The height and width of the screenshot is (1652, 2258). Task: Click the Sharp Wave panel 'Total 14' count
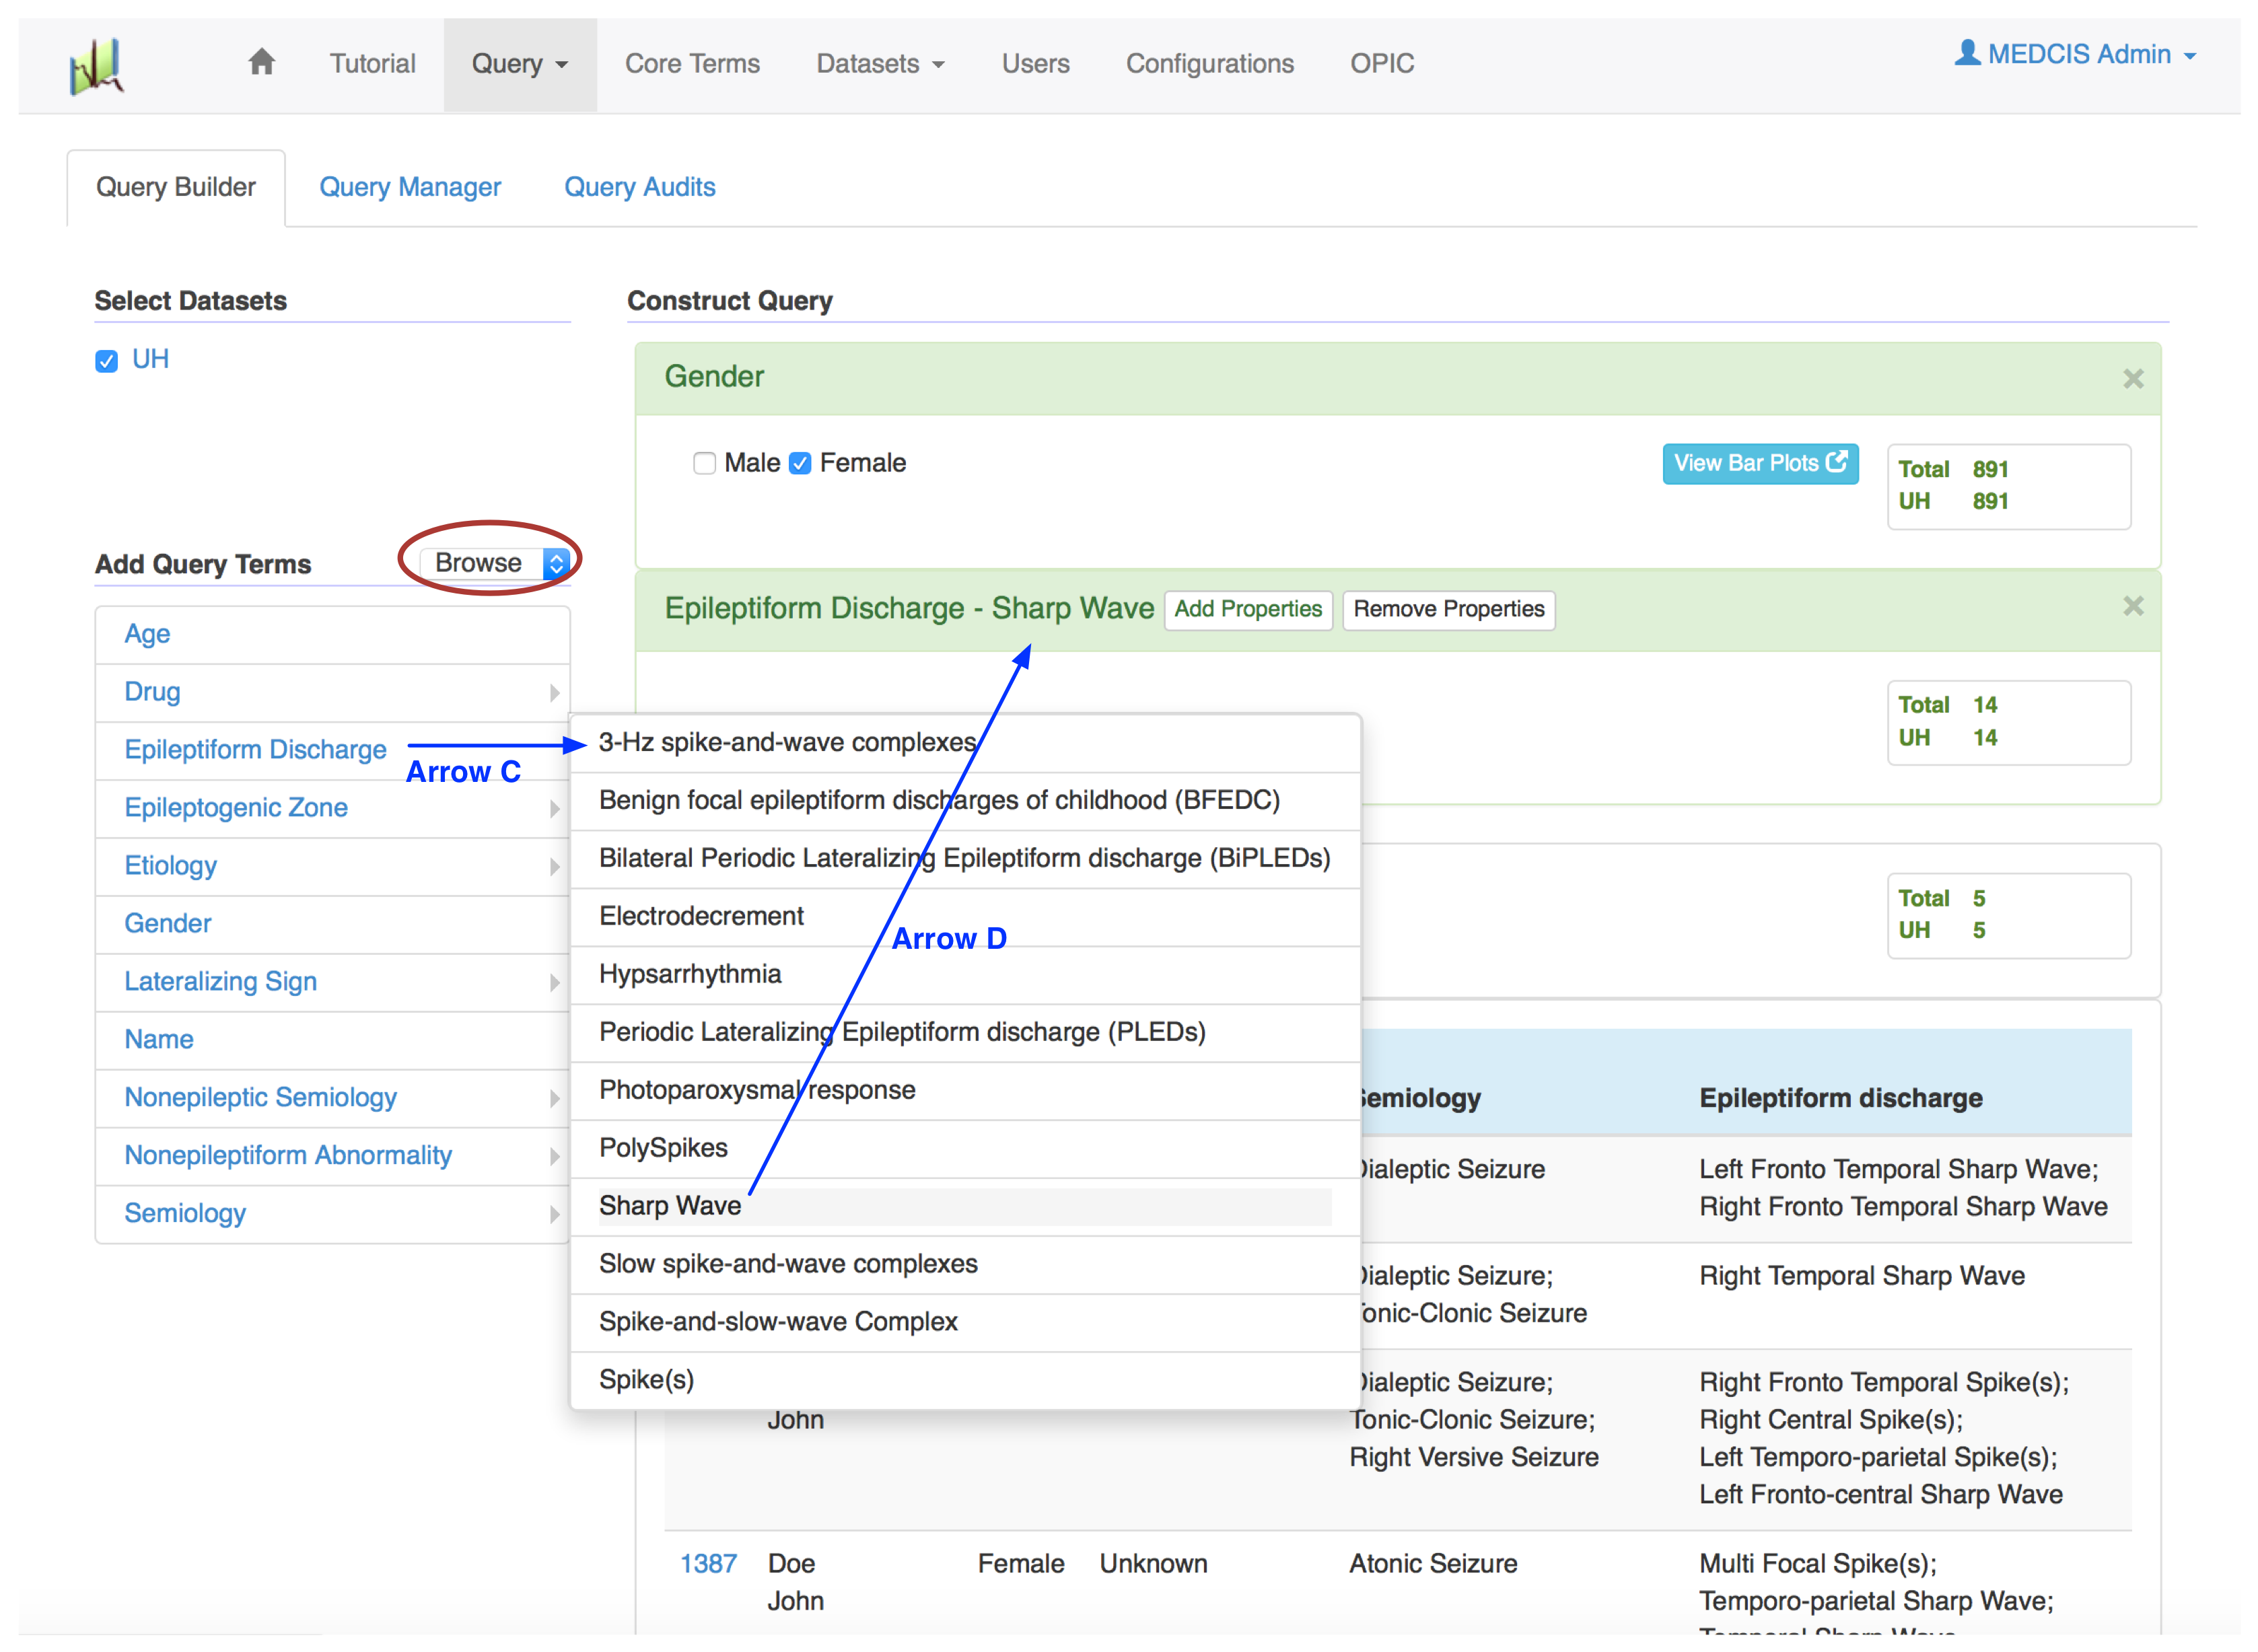coord(1947,706)
